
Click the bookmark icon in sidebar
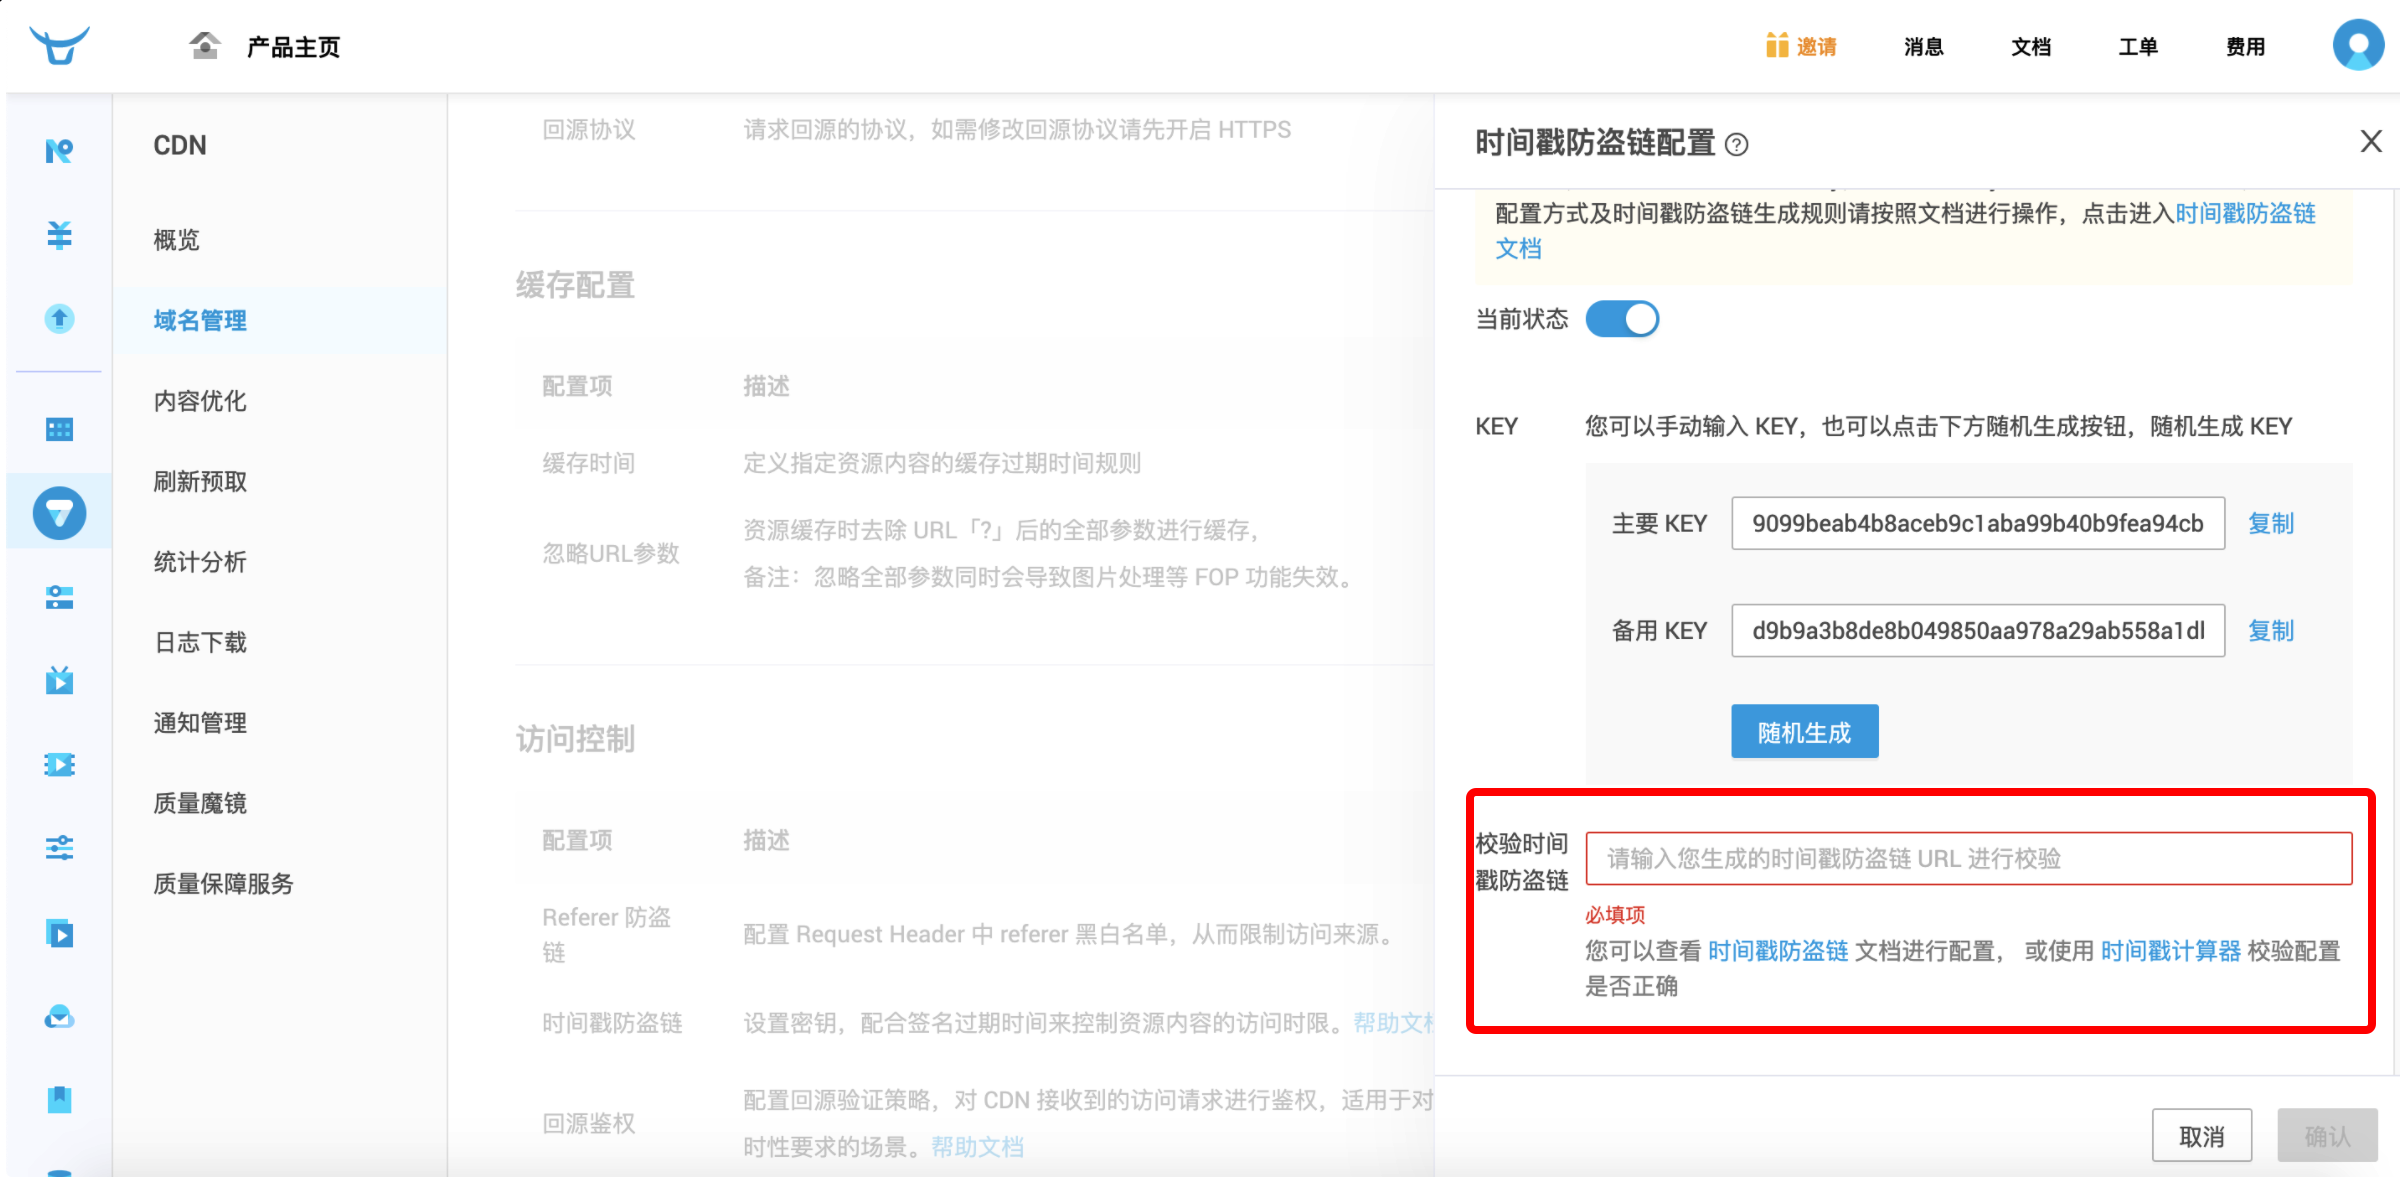coord(59,1099)
